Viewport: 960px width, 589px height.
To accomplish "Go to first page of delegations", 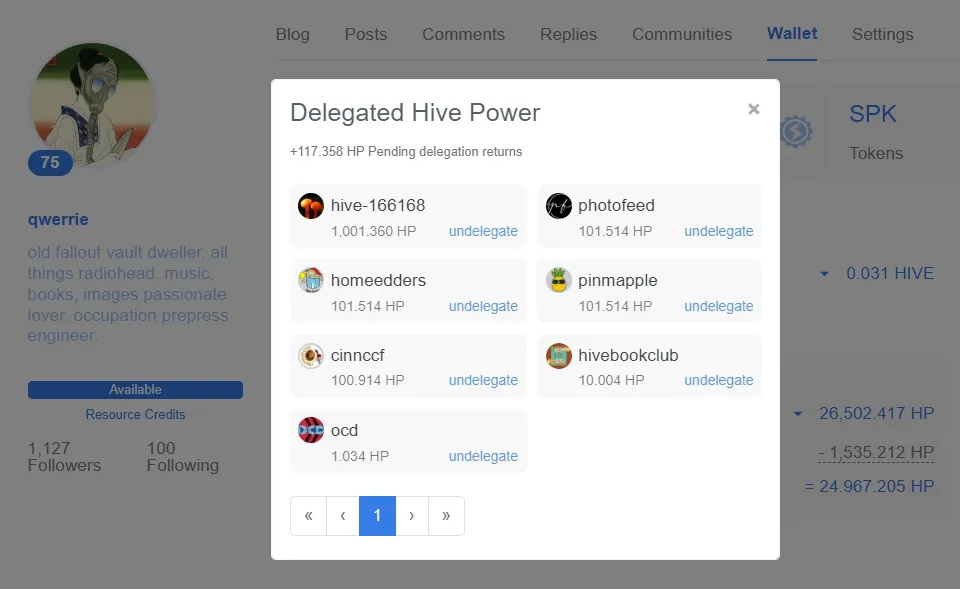I will pos(309,516).
